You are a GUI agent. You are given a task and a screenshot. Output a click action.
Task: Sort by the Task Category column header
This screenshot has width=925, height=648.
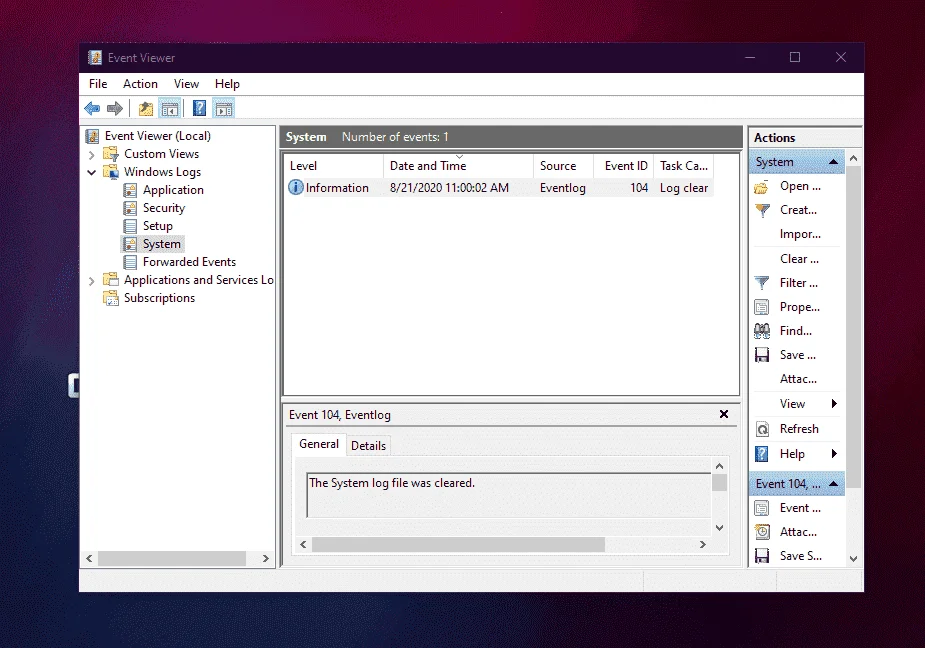tap(684, 166)
